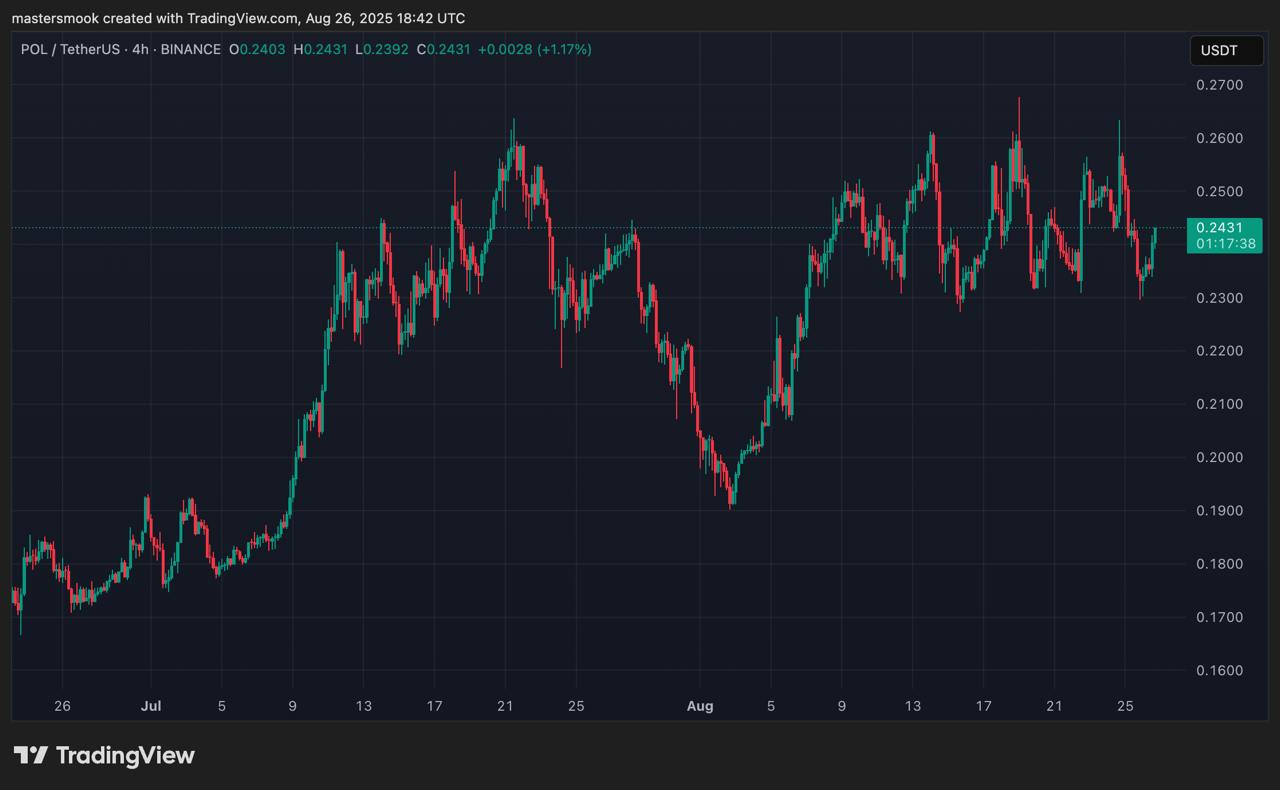Open the USDT currency selector
Screen dimensions: 1280x790
tap(1226, 50)
